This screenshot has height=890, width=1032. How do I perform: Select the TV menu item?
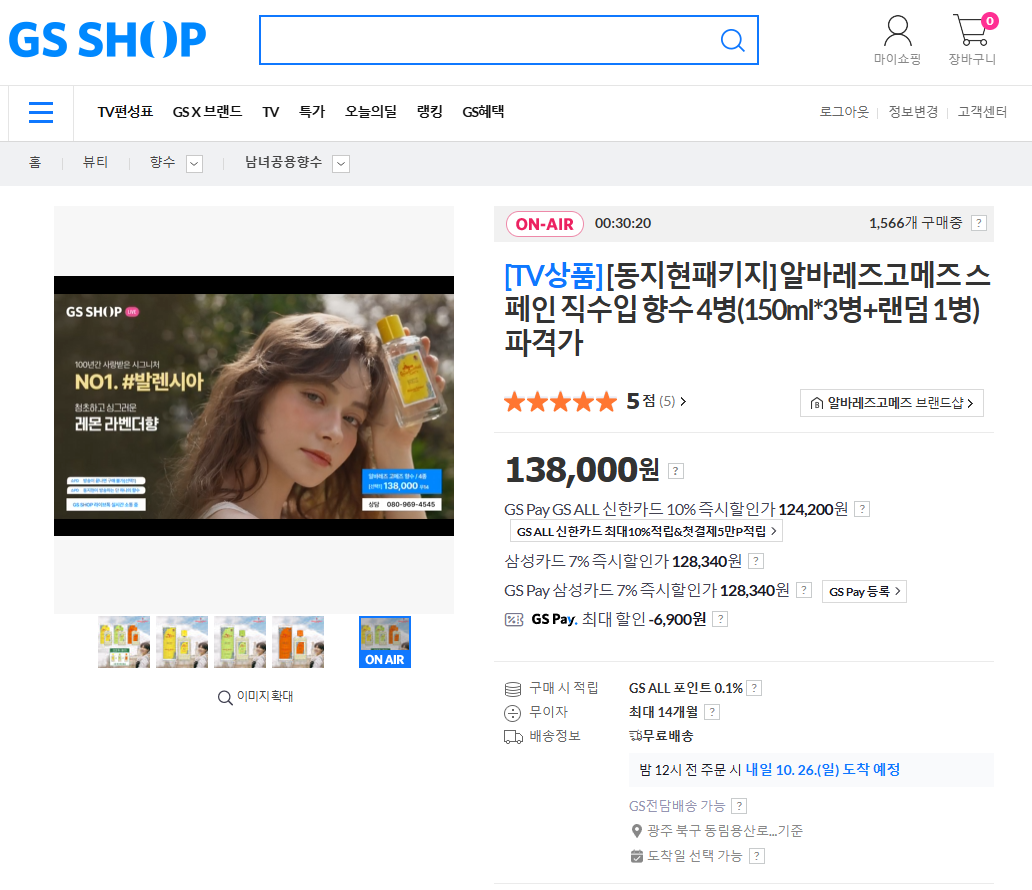[271, 112]
